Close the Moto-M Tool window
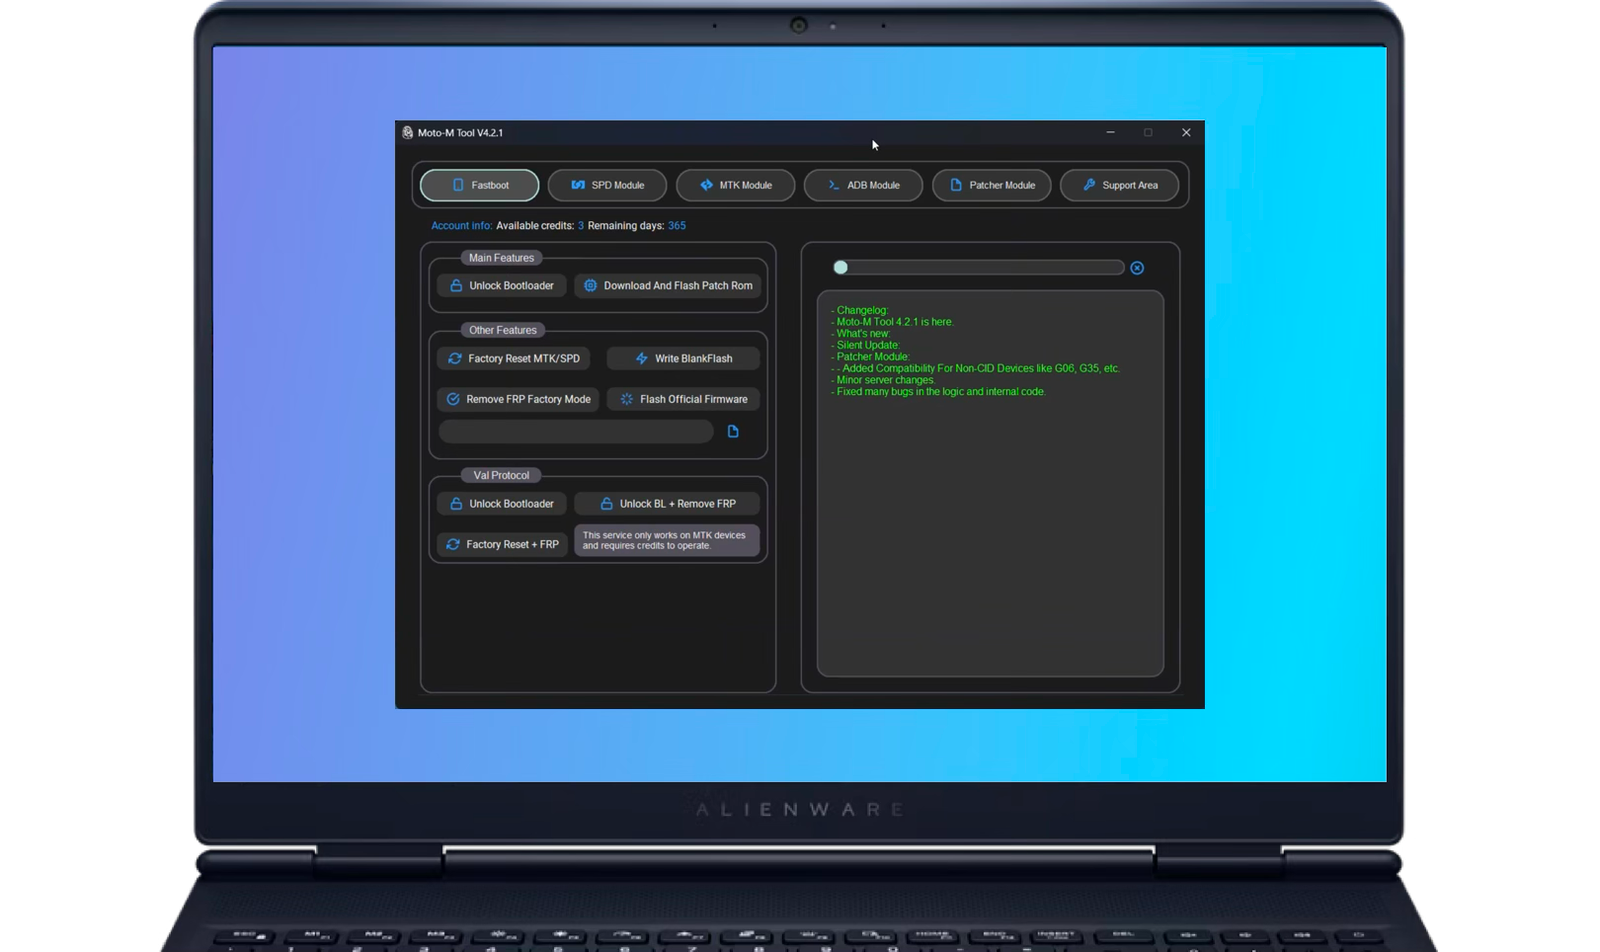This screenshot has width=1600, height=952. tap(1186, 132)
